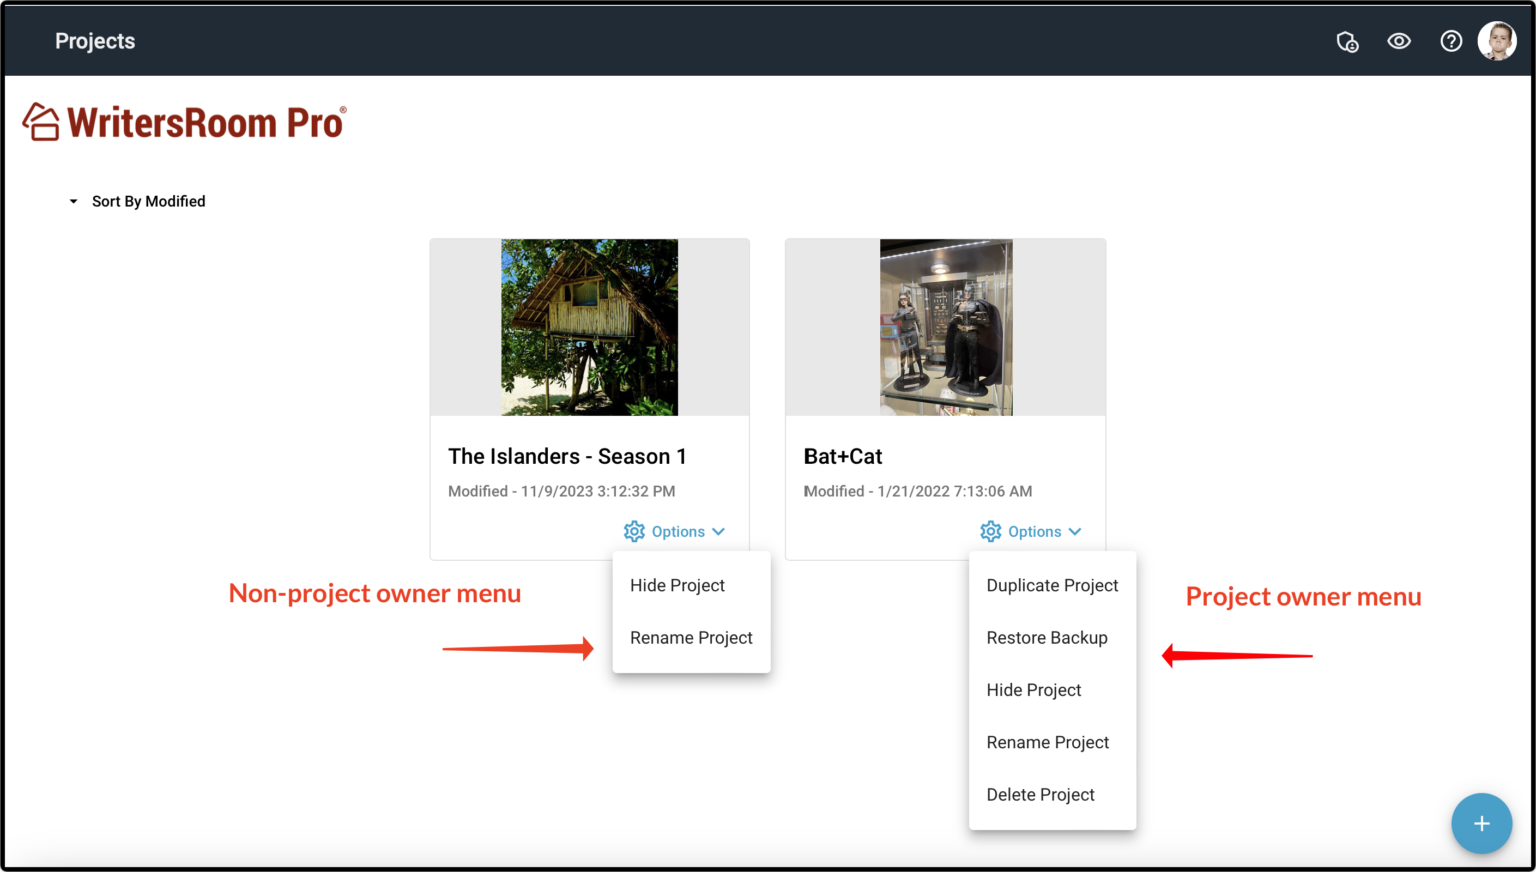
Task: Click the WritersRoom Pro house logo
Action: tap(41, 120)
